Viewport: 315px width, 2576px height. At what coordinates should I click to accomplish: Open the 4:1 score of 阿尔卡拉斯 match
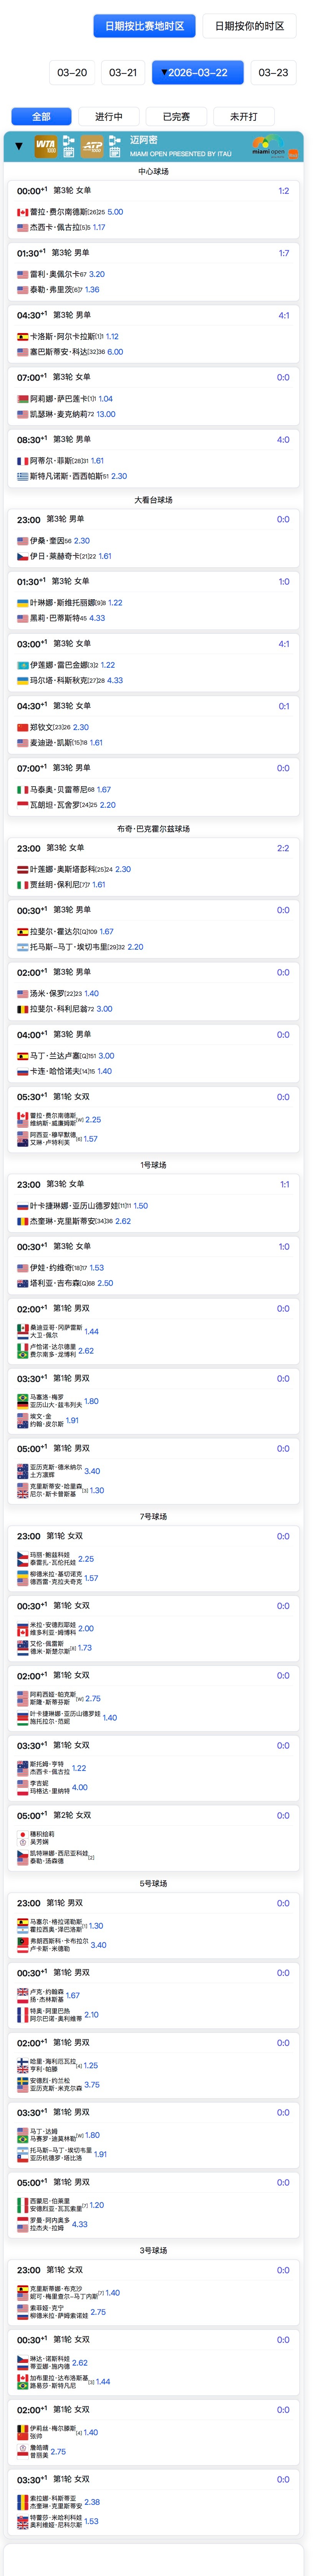[x=284, y=315]
